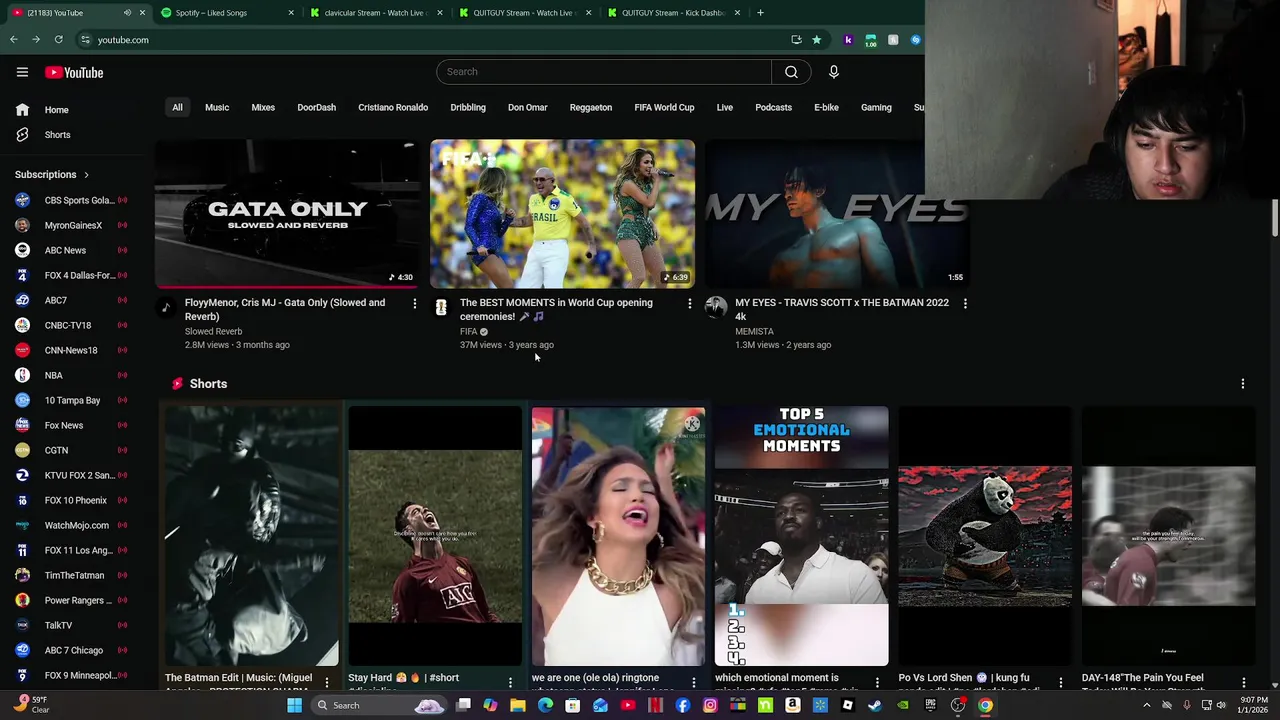The image size is (1280, 720).
Task: Open the CNBC-TV18 subscription
Action: 70,325
